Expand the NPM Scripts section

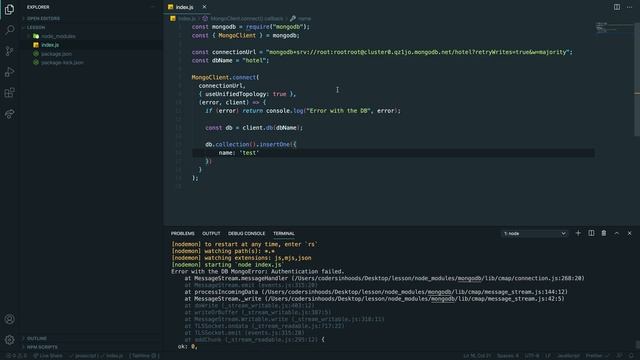[42, 347]
